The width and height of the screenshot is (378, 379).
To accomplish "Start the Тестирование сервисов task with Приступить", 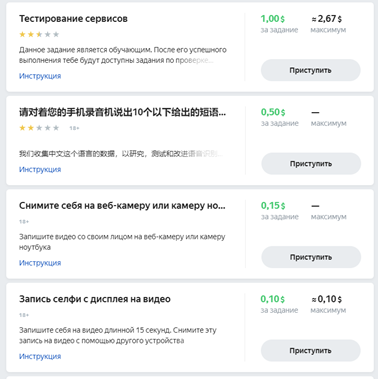I will pyautogui.click(x=310, y=70).
